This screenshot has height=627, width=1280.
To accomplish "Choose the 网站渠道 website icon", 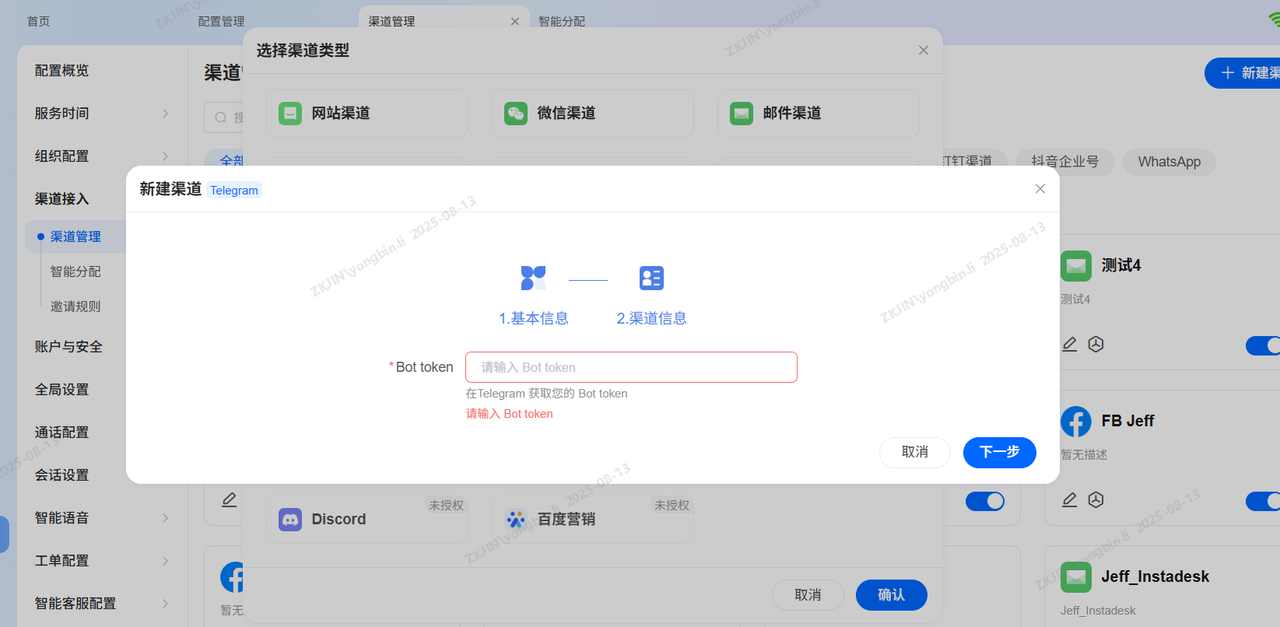I will point(290,113).
